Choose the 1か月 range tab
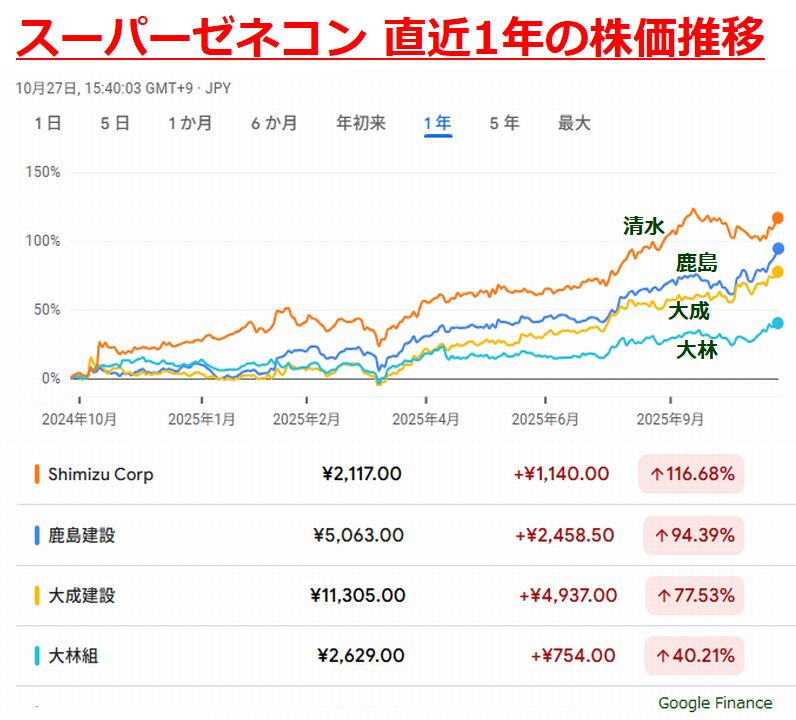This screenshot has height=720, width=796. point(189,123)
